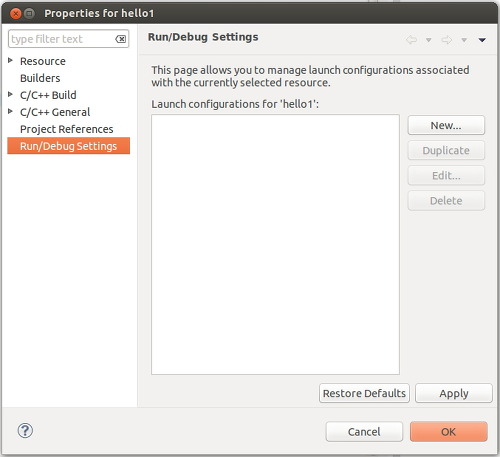
Task: Confirm with the OK button
Action: click(449, 432)
